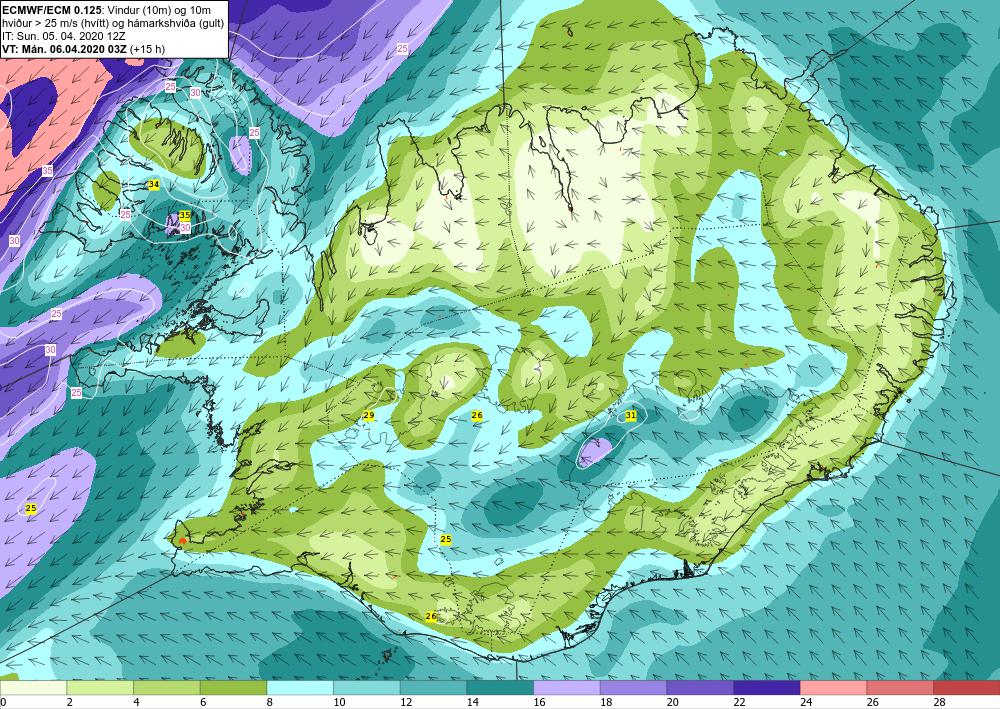Click the 'IT: Sun. 05. 04. 2020 12Z' line
The height and width of the screenshot is (709, 1000).
click(64, 36)
